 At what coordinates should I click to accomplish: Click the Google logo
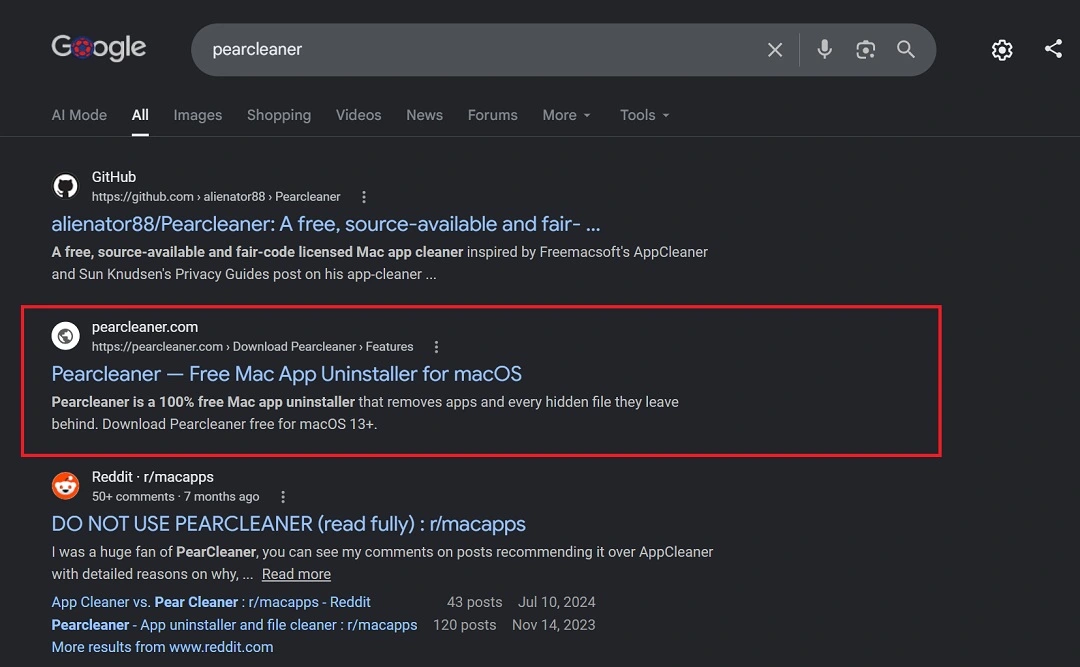click(x=98, y=47)
